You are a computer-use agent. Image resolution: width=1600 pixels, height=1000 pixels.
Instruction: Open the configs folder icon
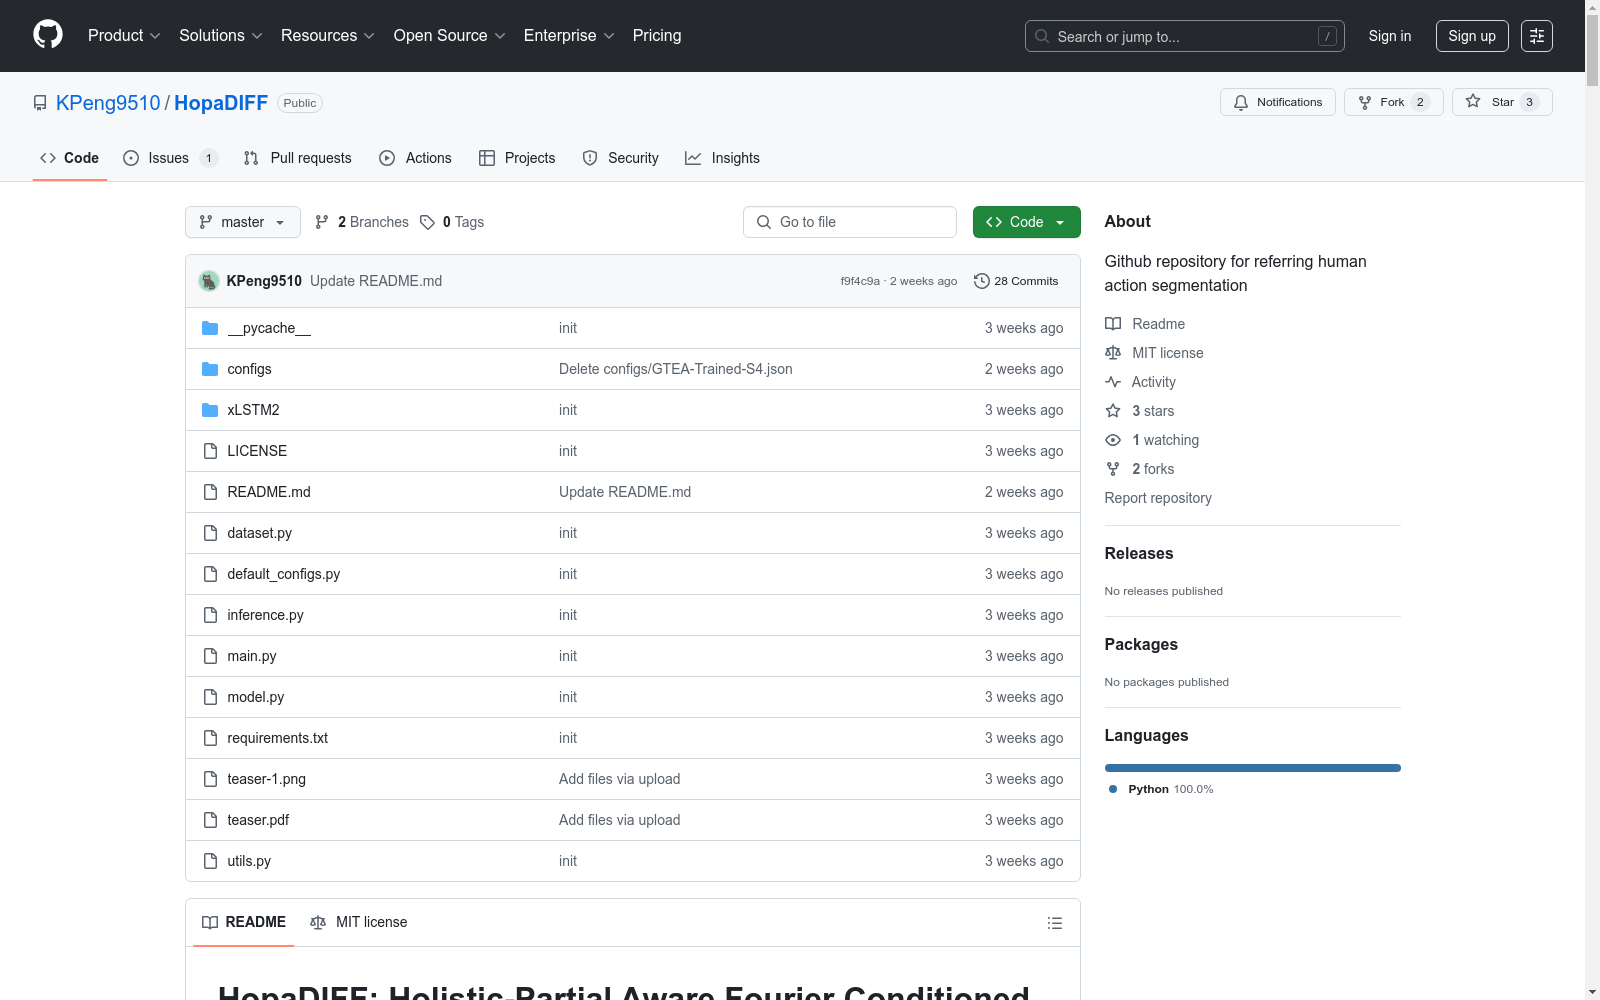pyautogui.click(x=210, y=369)
